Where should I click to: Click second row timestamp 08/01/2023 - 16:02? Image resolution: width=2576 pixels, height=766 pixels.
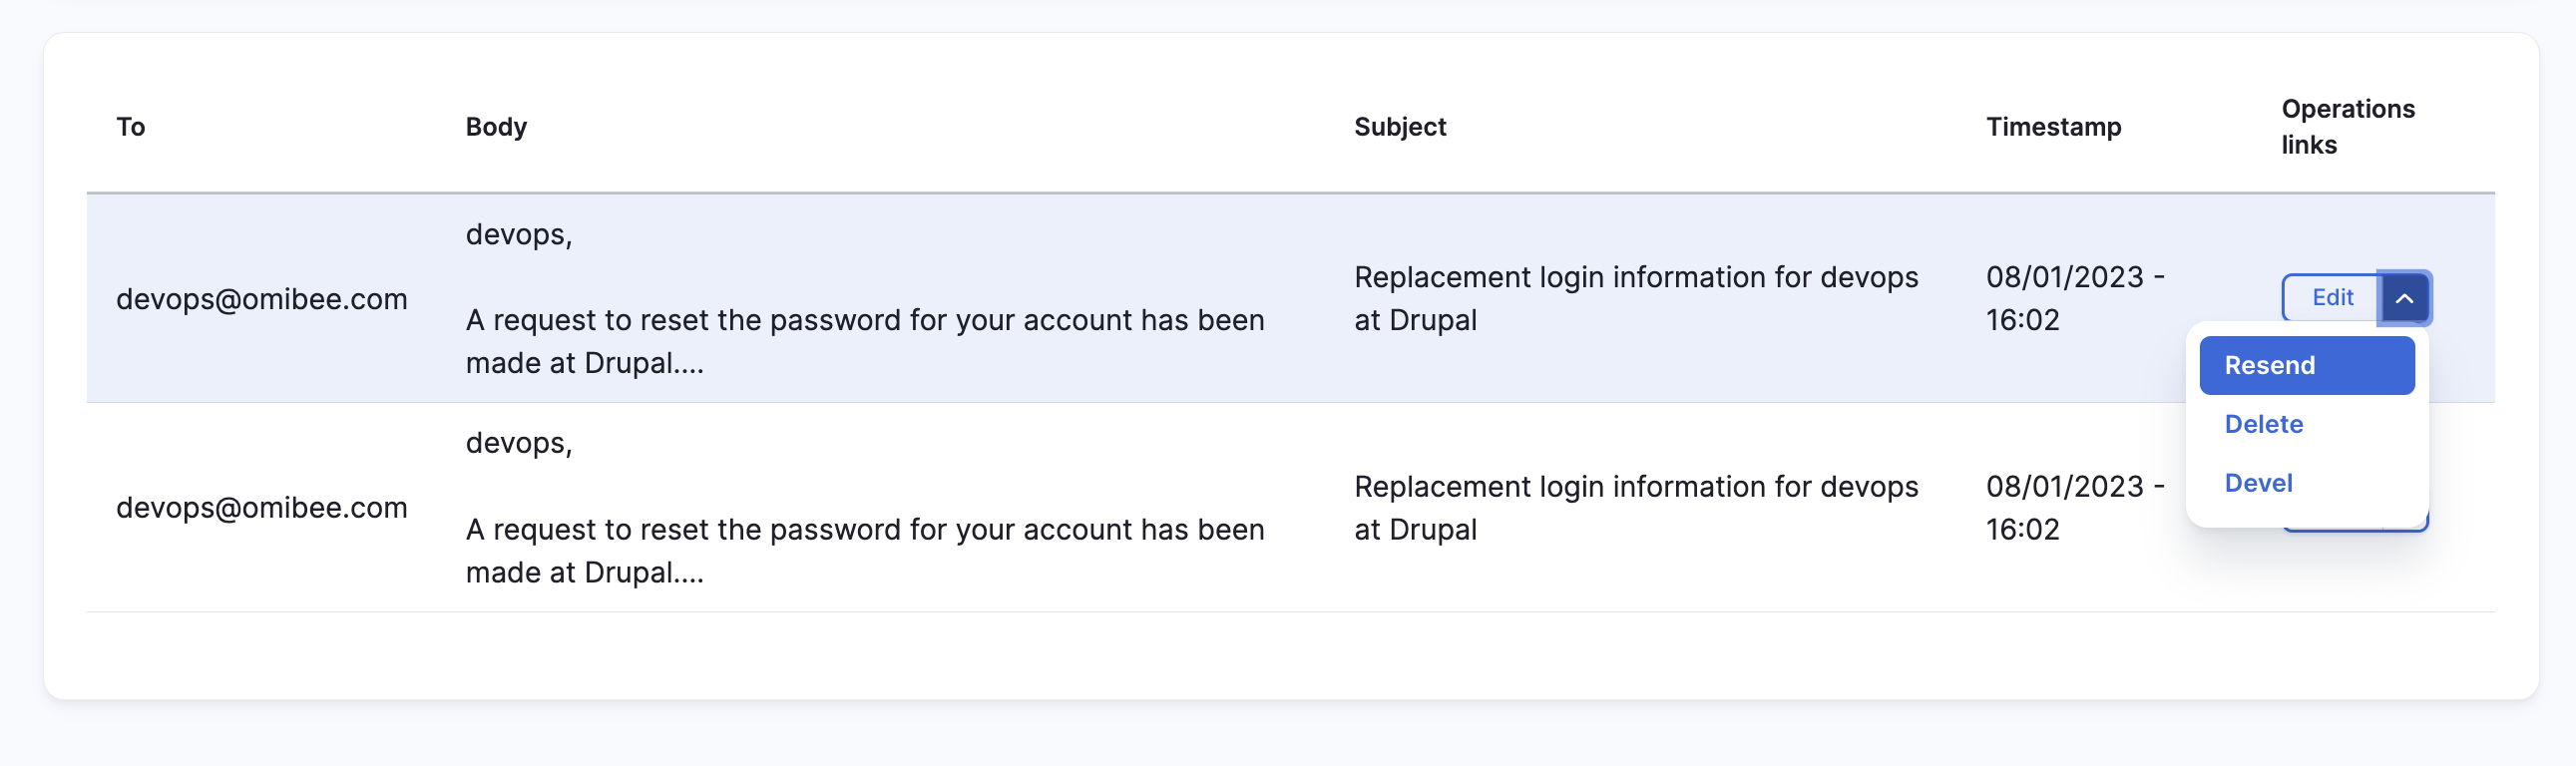tap(2075, 507)
